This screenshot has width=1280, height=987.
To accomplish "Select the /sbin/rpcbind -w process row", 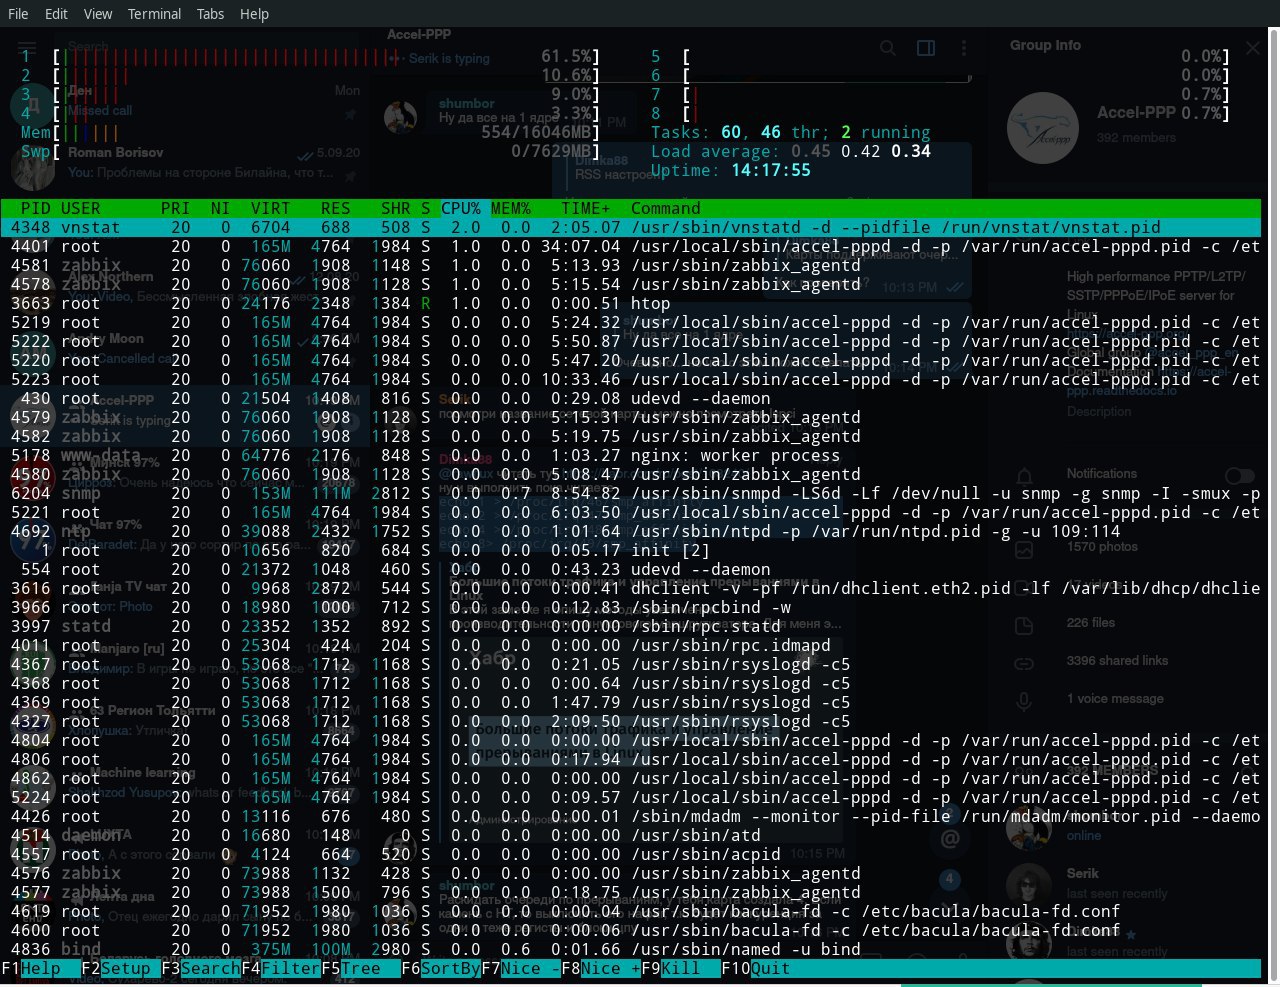I will click(630, 607).
